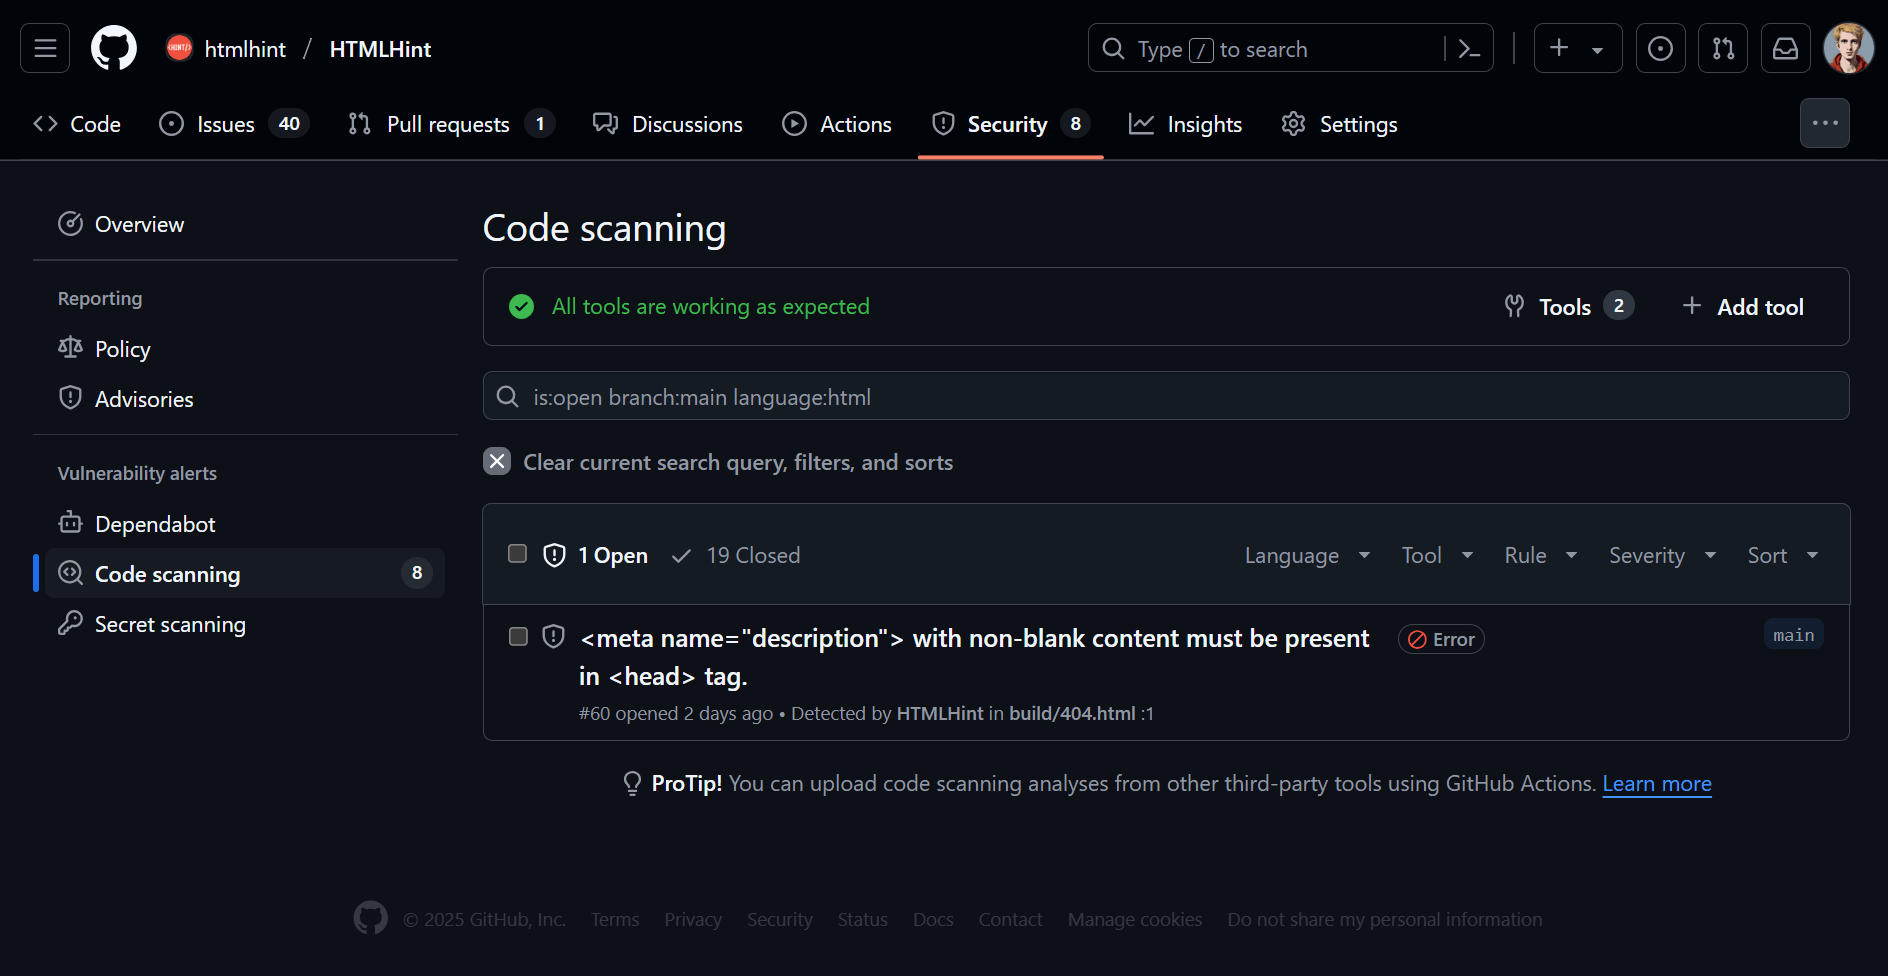Click the Add tool button
Image resolution: width=1888 pixels, height=976 pixels.
pyautogui.click(x=1742, y=306)
